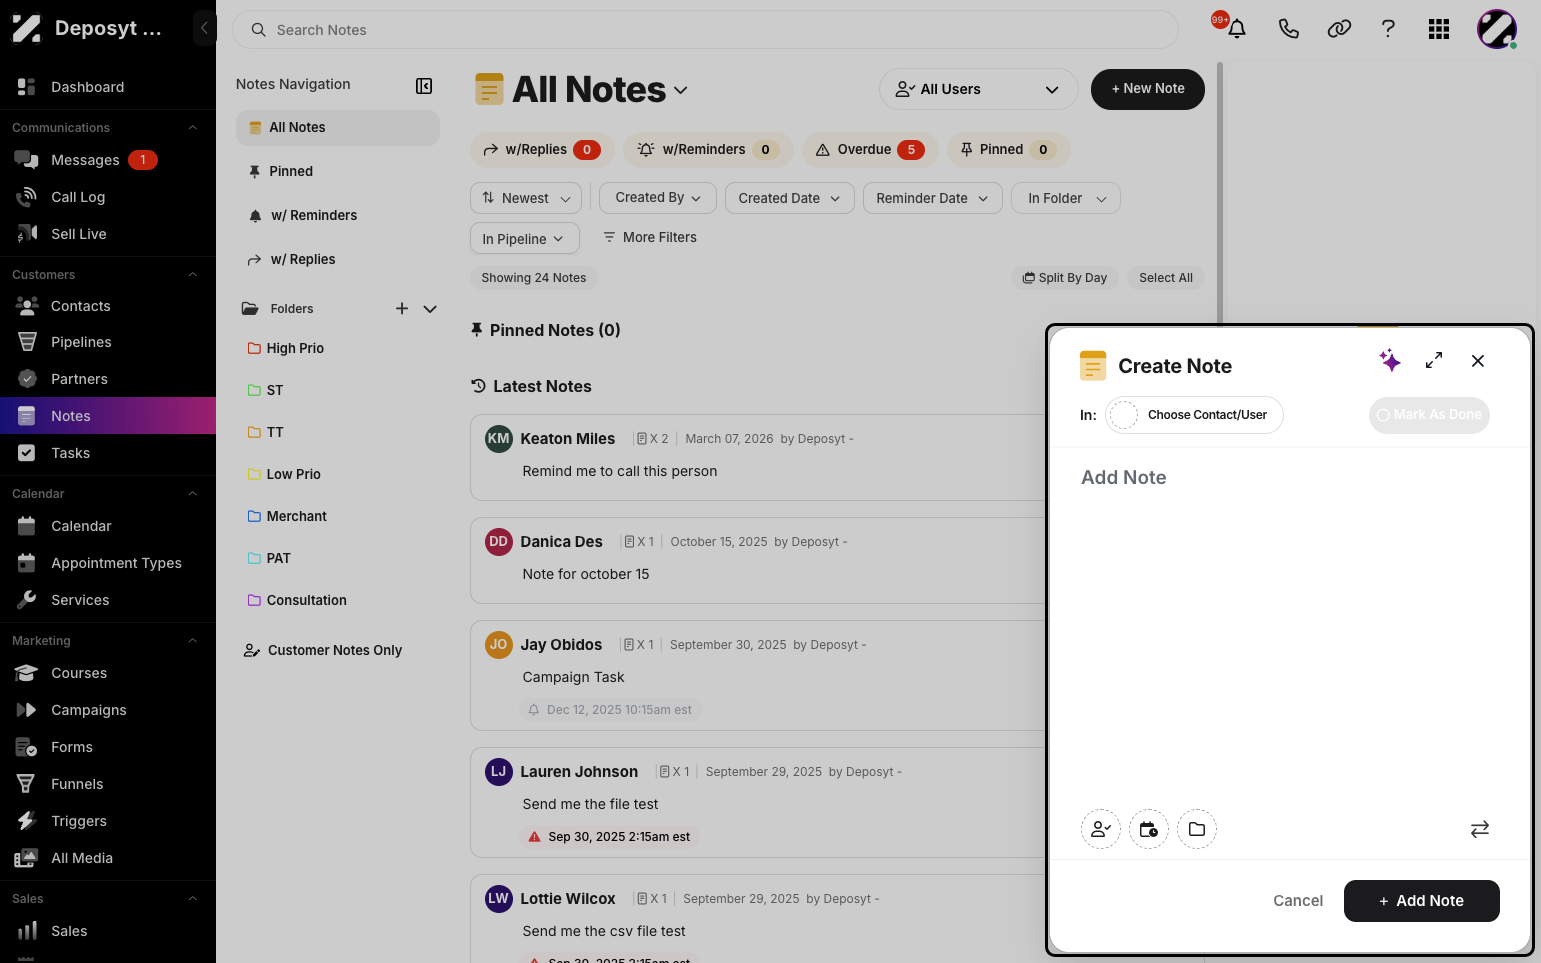The image size is (1541, 963).
Task: Open the Created Date filter dropdown
Action: (x=790, y=198)
